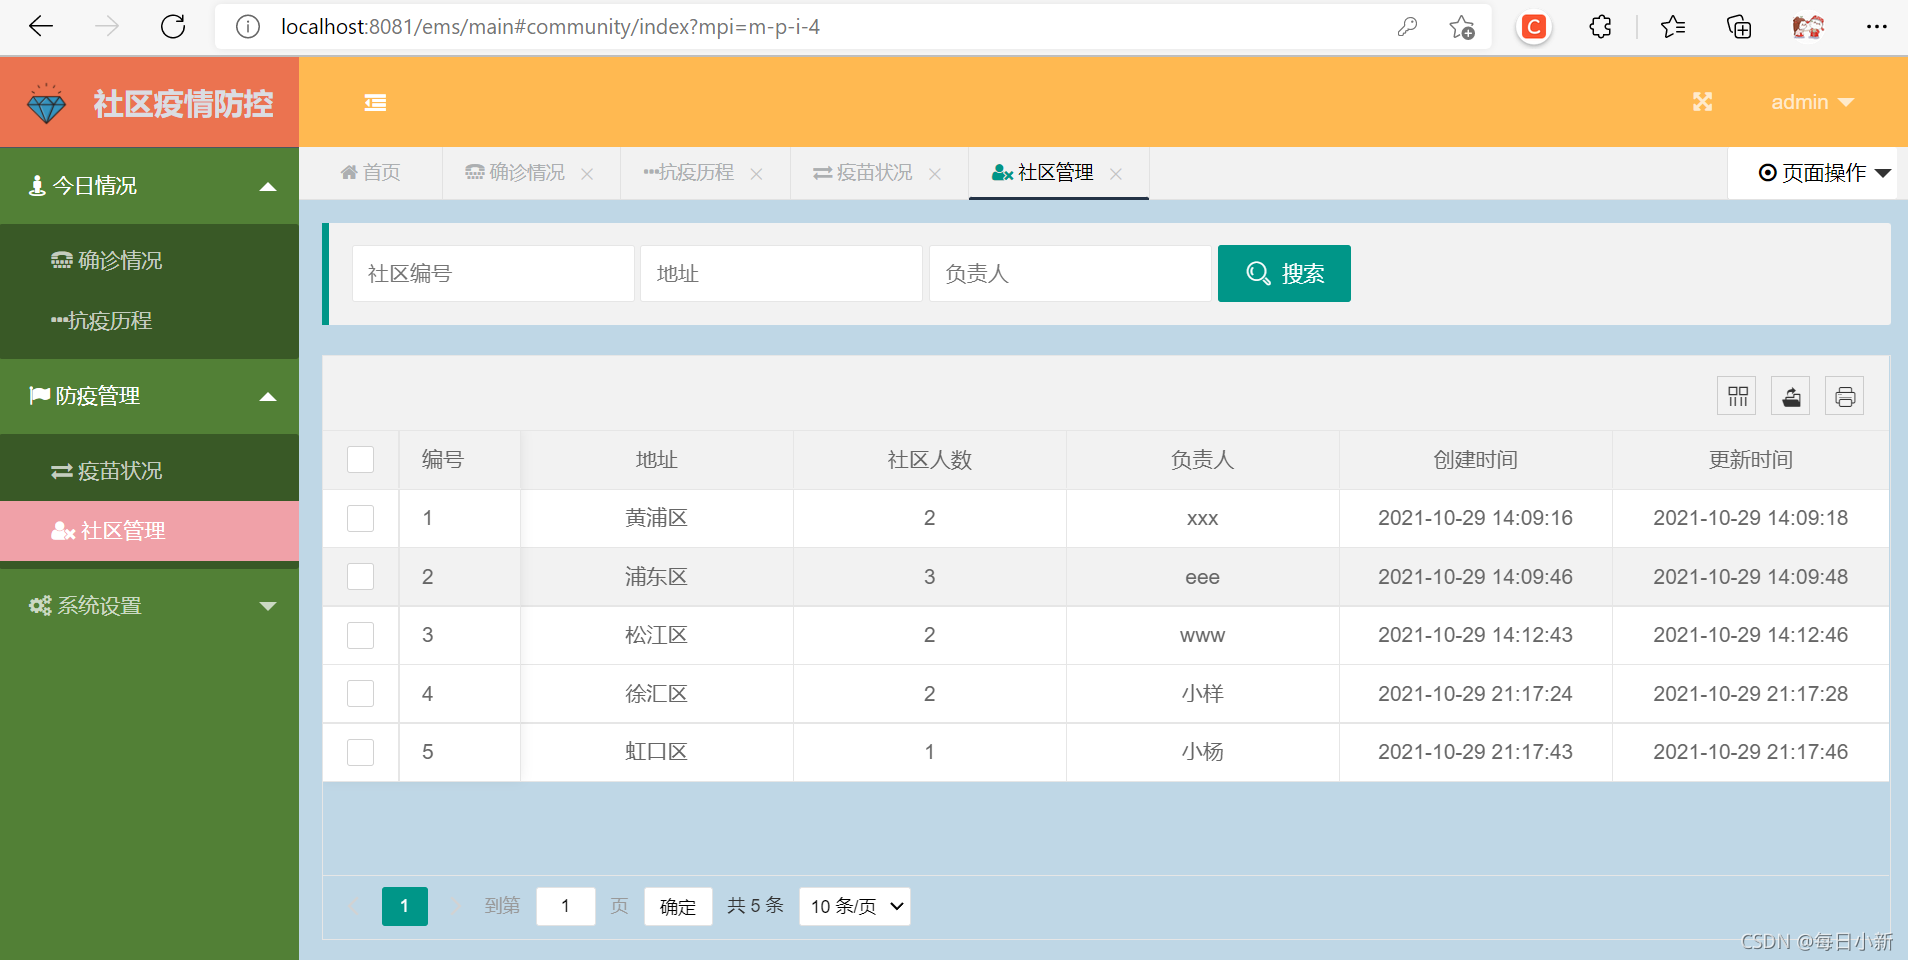Click the 确定 pagination button
Viewport: 1908px width, 960px height.
click(678, 906)
